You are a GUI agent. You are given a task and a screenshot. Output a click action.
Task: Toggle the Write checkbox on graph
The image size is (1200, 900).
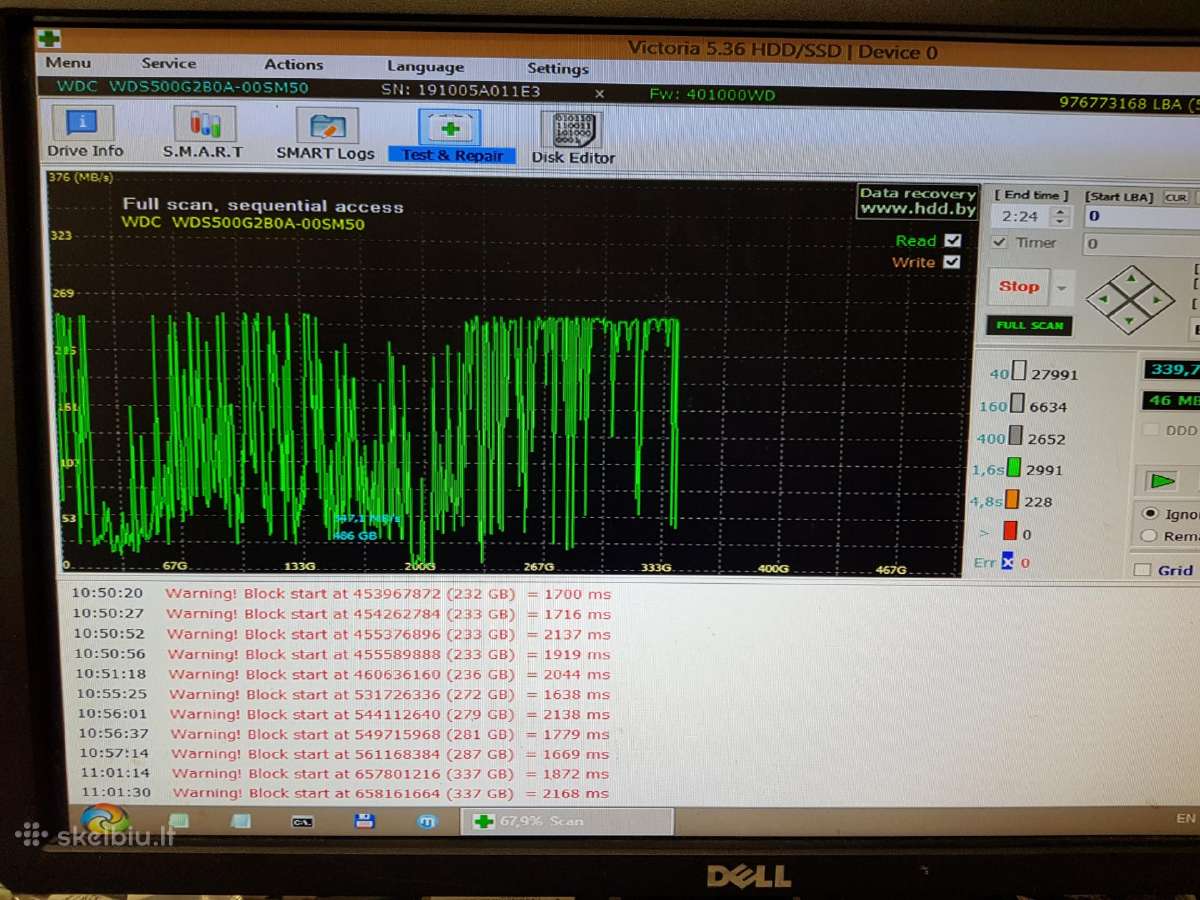pos(951,262)
